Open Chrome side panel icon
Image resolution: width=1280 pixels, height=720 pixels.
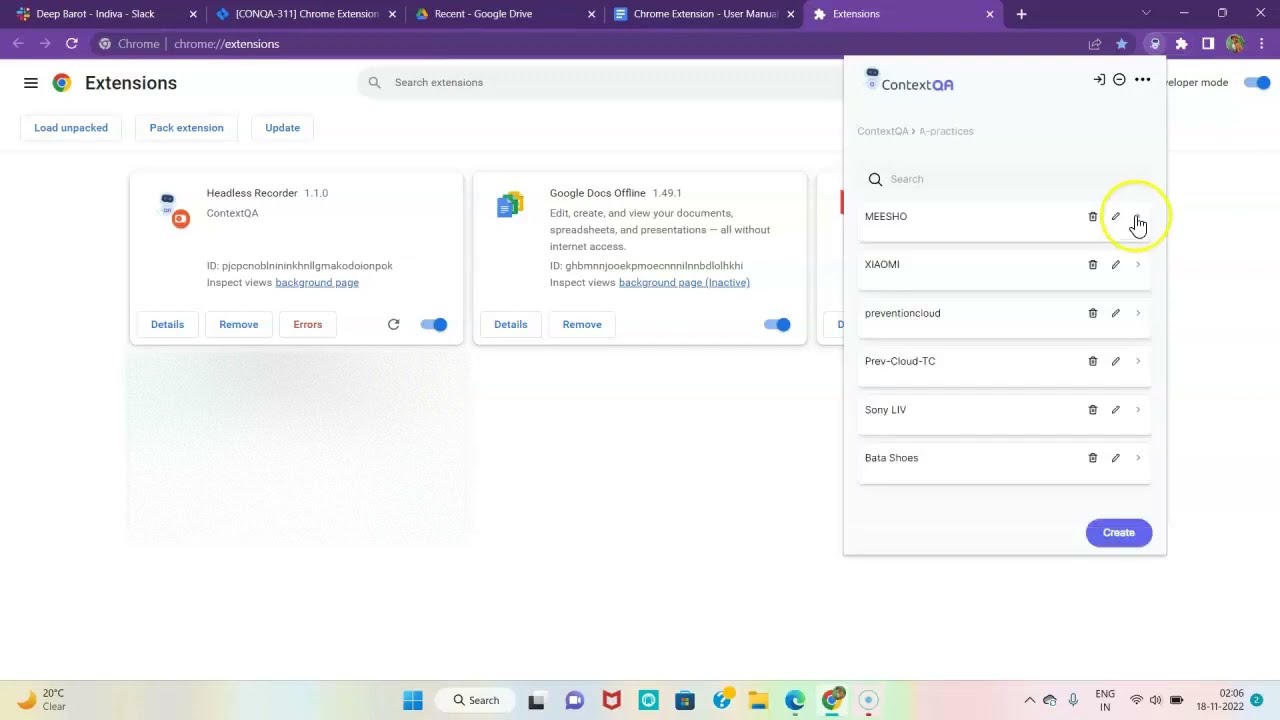[x=1208, y=44]
